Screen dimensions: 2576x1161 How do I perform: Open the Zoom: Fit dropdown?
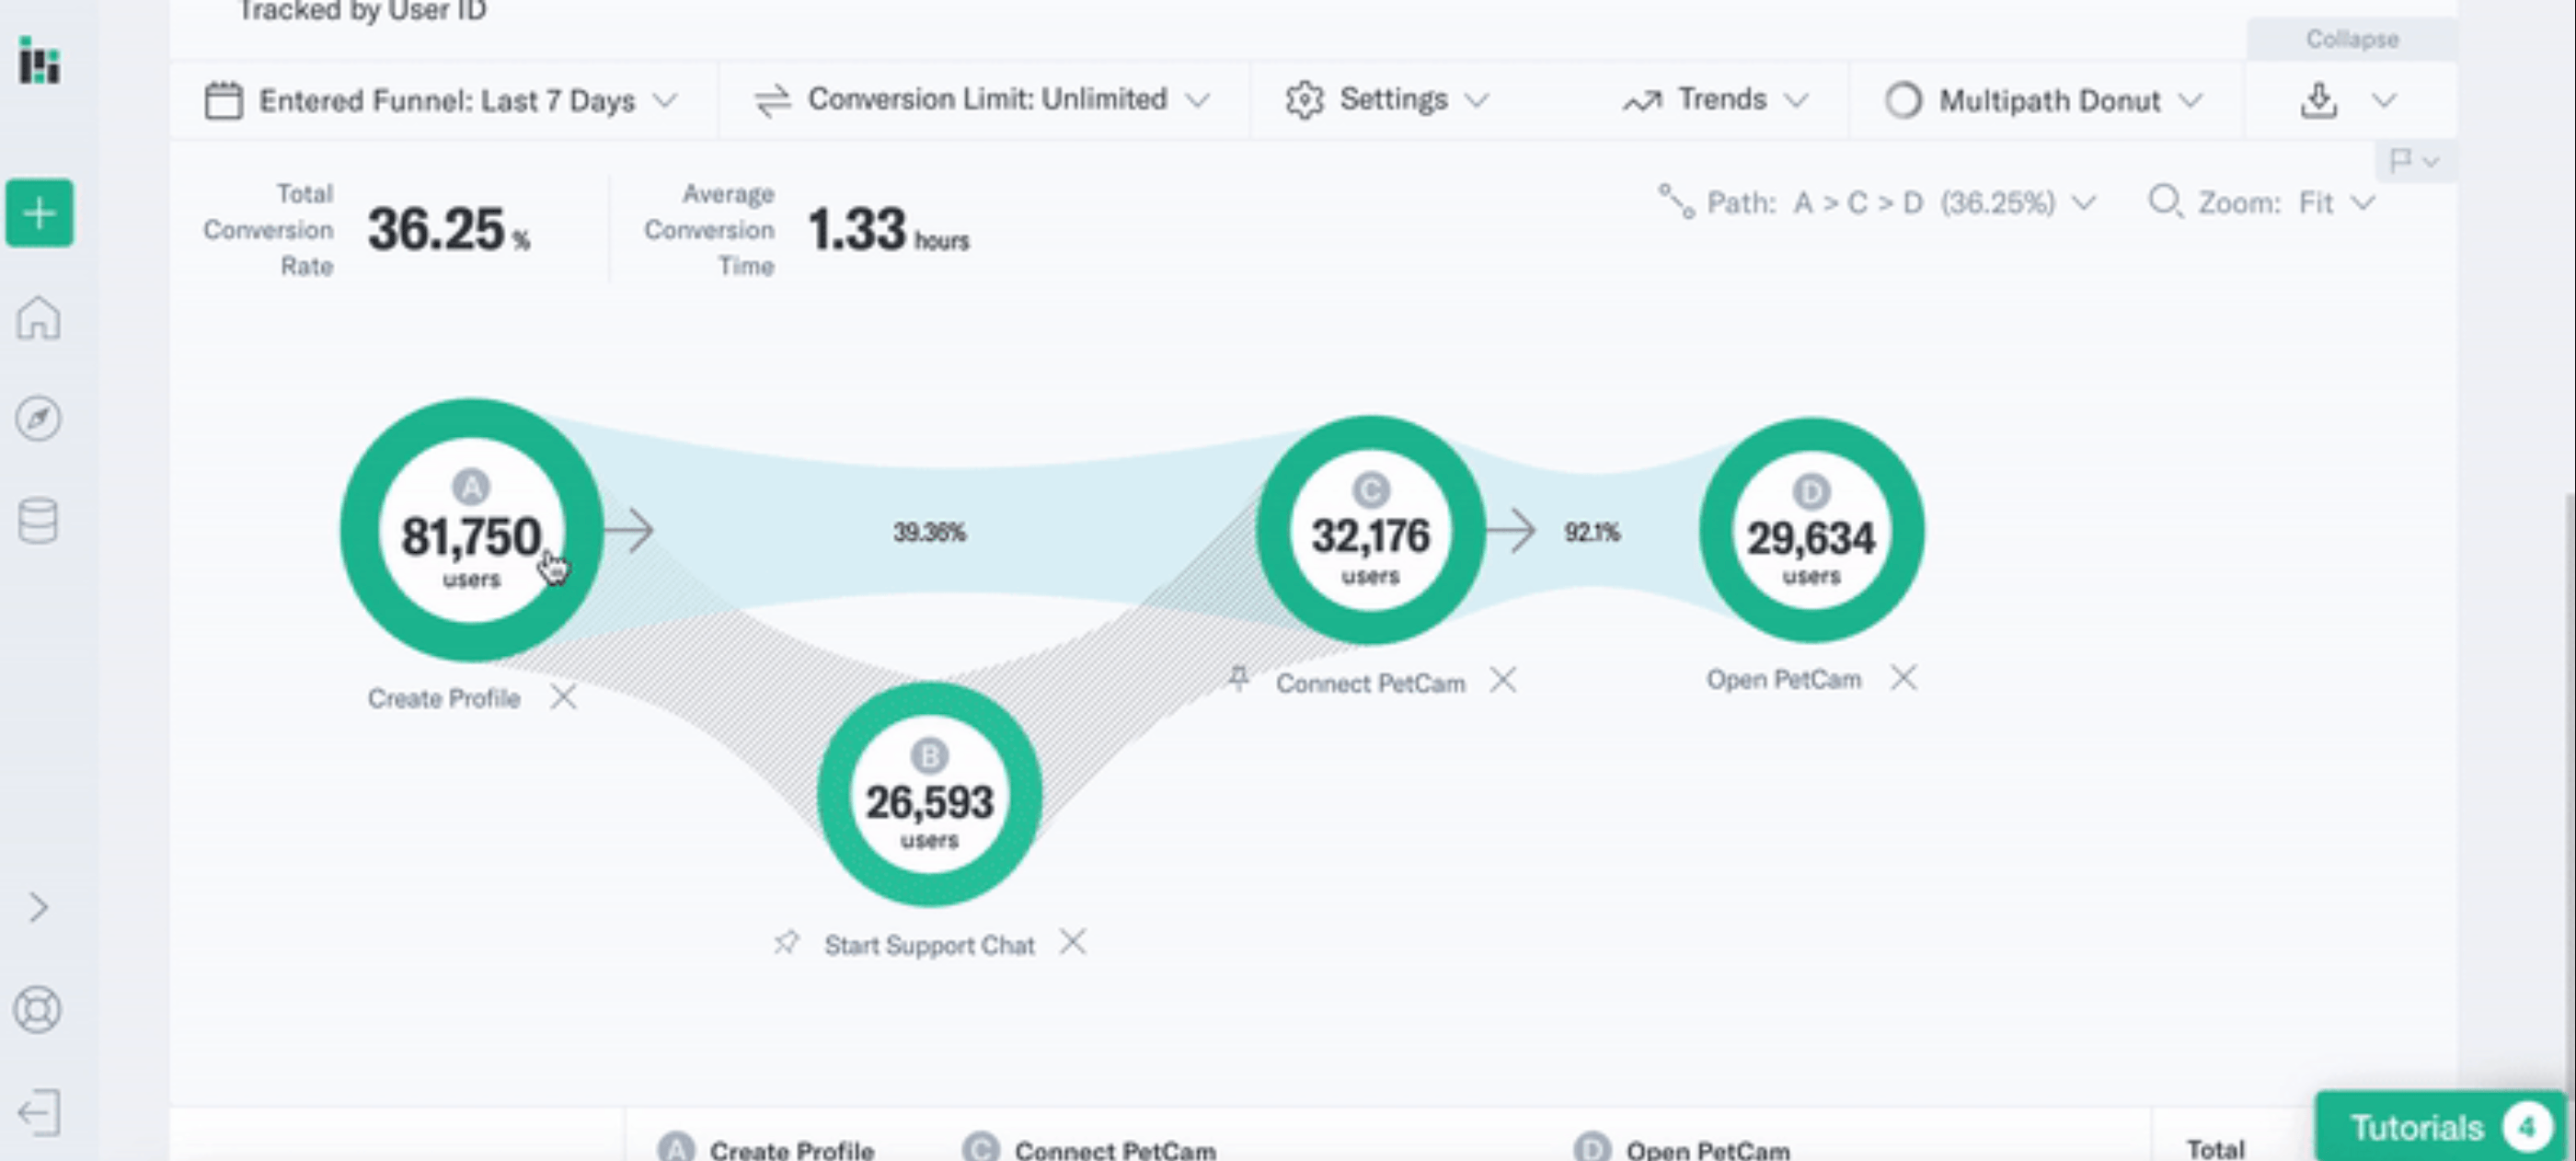[2261, 203]
